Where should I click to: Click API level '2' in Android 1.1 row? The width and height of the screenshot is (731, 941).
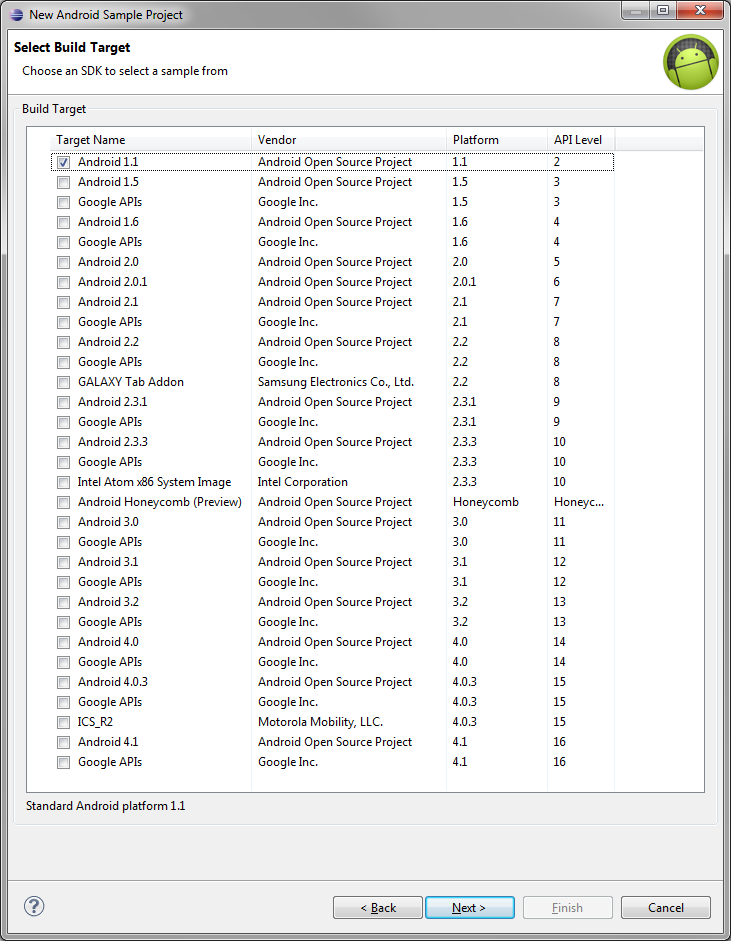(x=557, y=161)
